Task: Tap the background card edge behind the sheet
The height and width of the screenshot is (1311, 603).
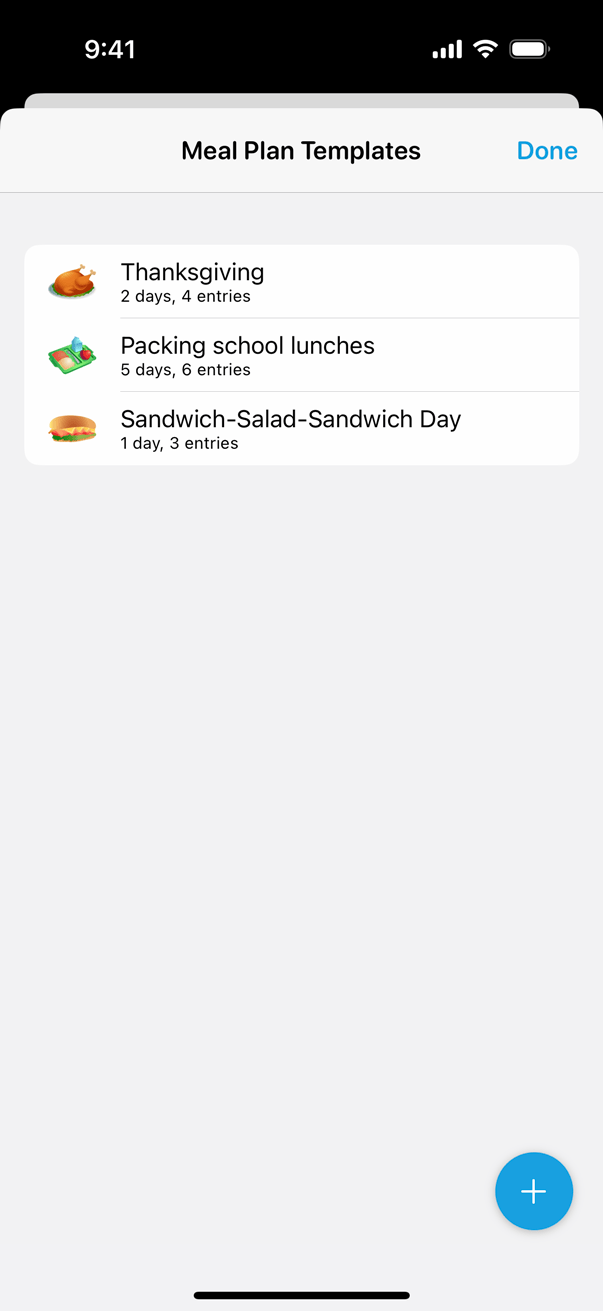Action: click(301, 100)
